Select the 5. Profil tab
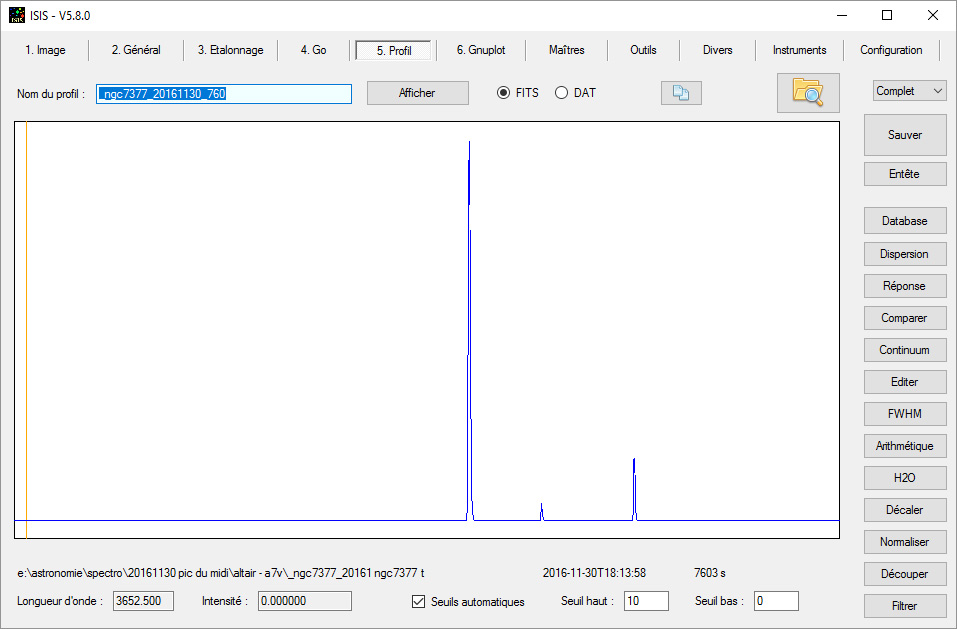The width and height of the screenshot is (957, 629). click(394, 51)
